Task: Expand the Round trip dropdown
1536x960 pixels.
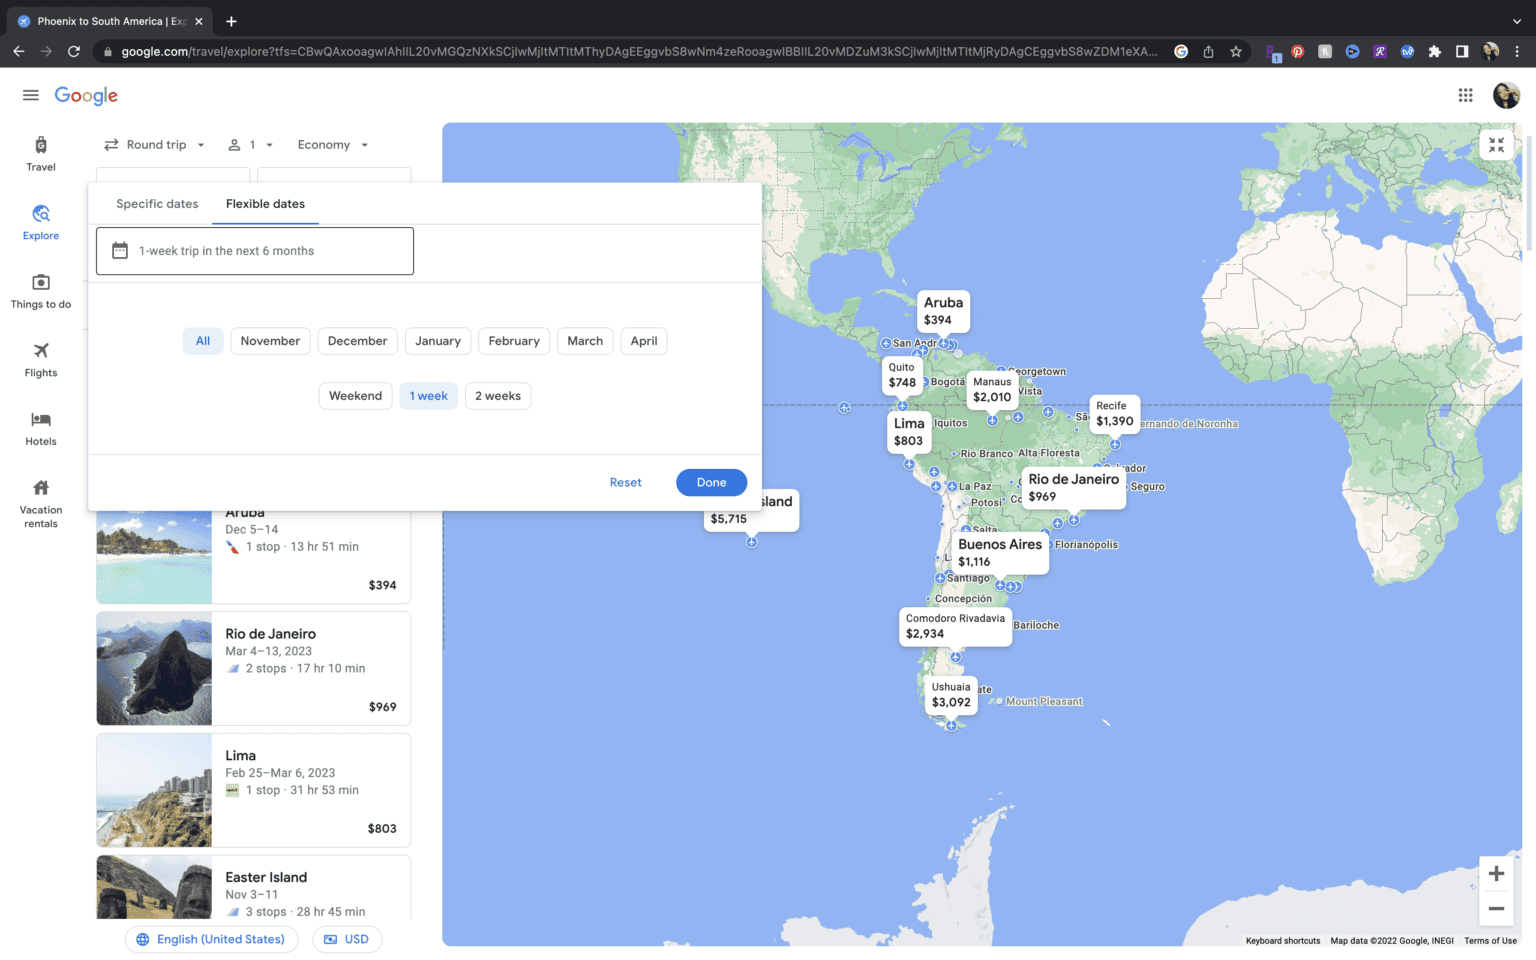Action: pos(155,145)
